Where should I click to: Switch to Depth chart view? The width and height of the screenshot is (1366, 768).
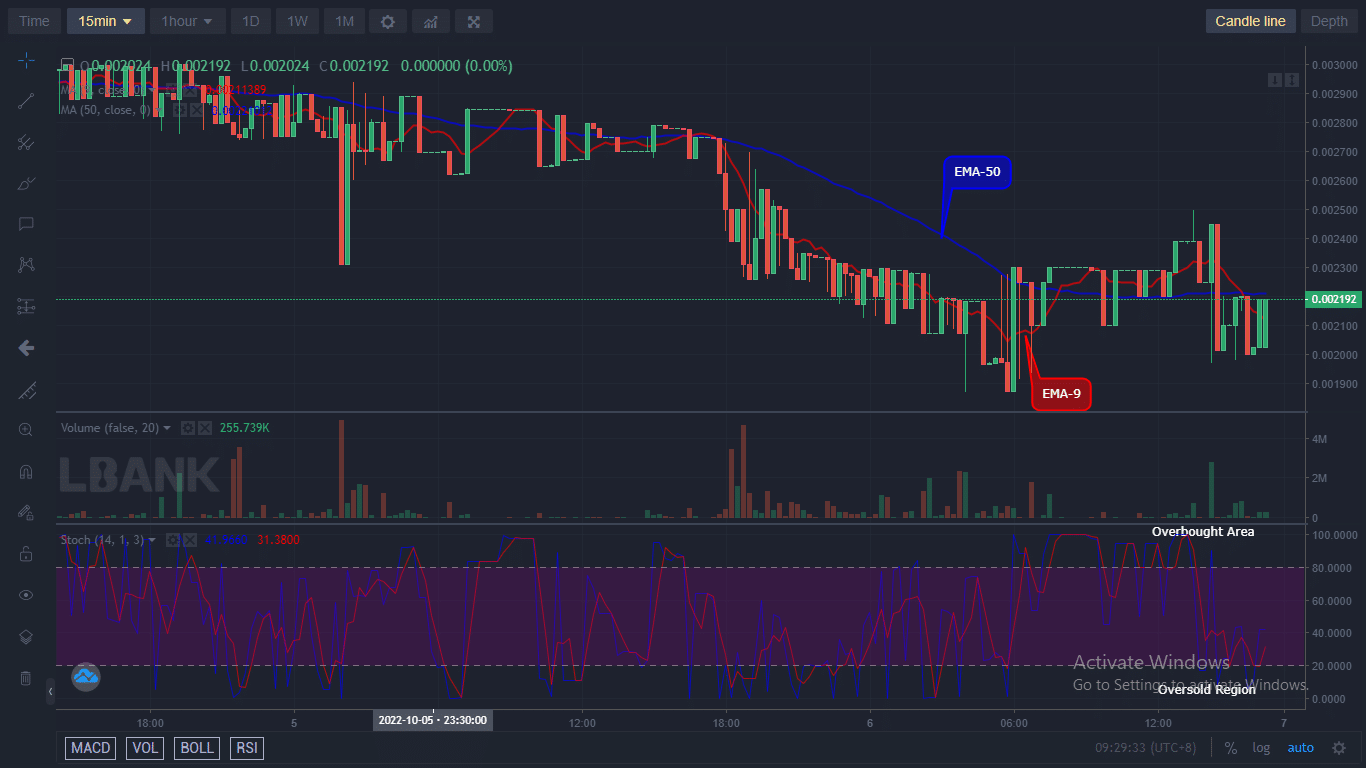point(1329,21)
